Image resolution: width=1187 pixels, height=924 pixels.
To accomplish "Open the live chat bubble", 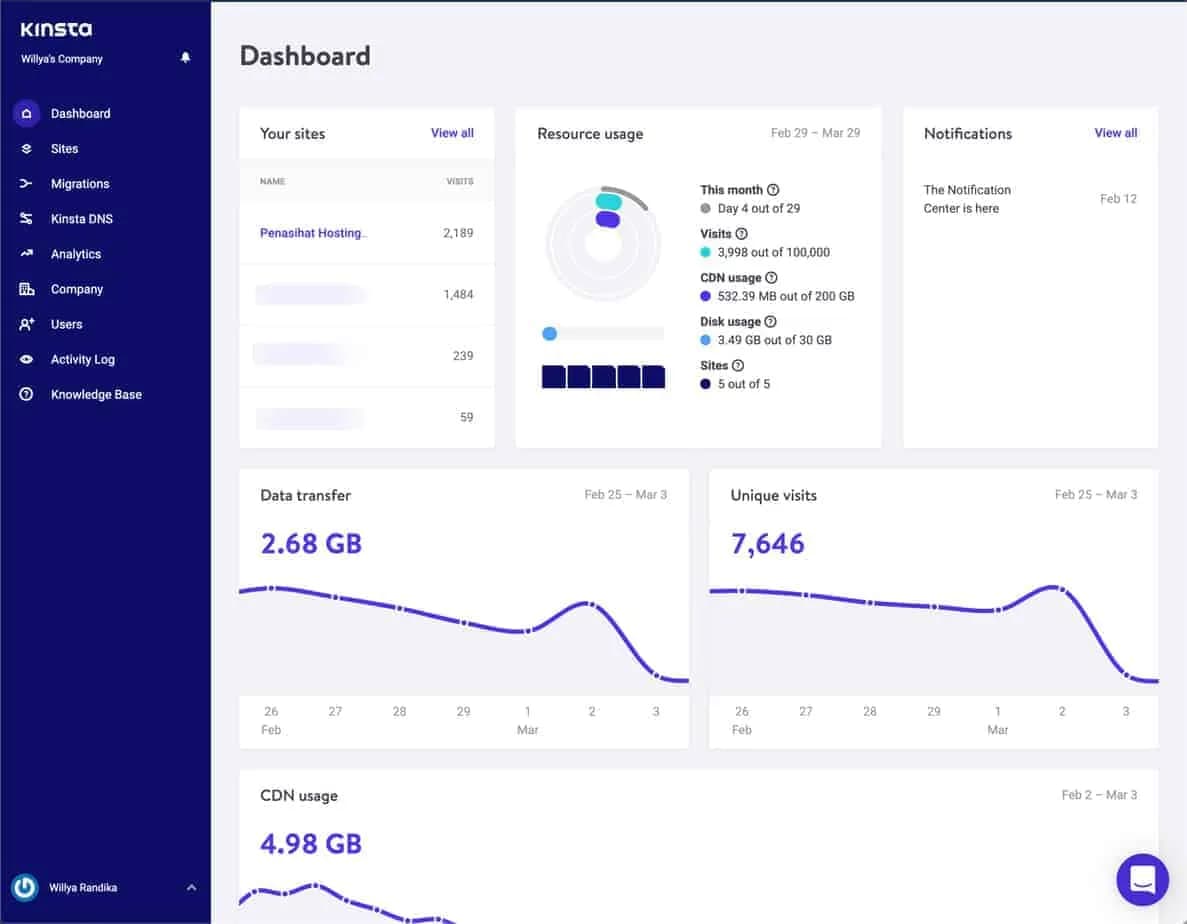I will click(x=1142, y=879).
